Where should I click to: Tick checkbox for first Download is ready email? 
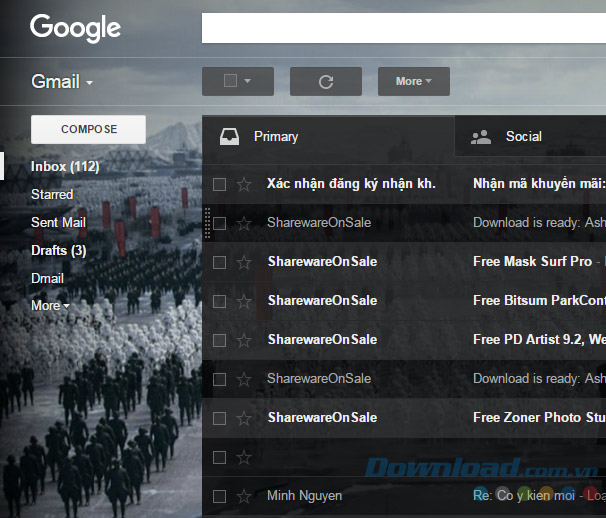click(x=220, y=223)
